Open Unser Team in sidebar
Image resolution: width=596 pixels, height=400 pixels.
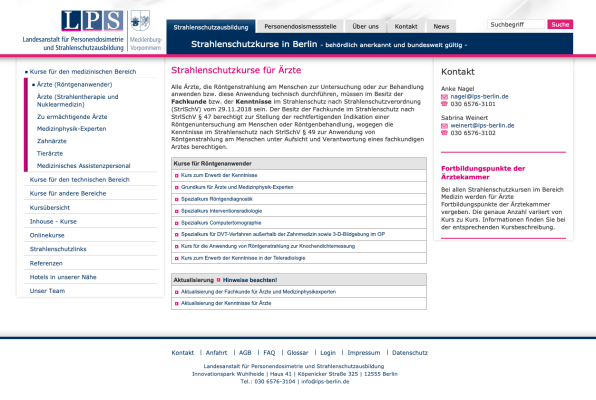pos(48,291)
